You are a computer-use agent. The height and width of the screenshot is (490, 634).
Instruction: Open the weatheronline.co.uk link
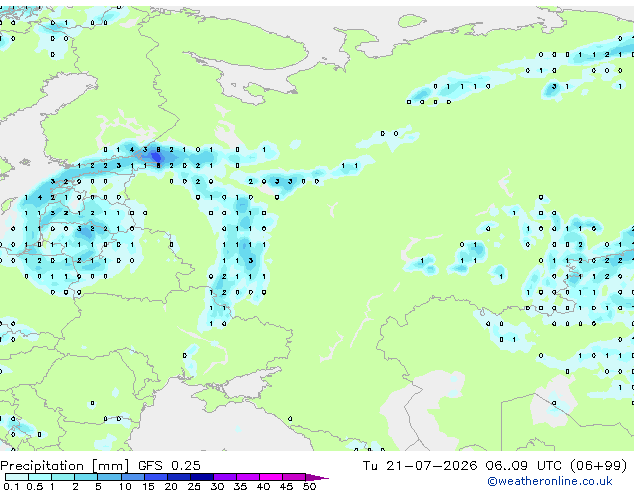click(x=550, y=481)
